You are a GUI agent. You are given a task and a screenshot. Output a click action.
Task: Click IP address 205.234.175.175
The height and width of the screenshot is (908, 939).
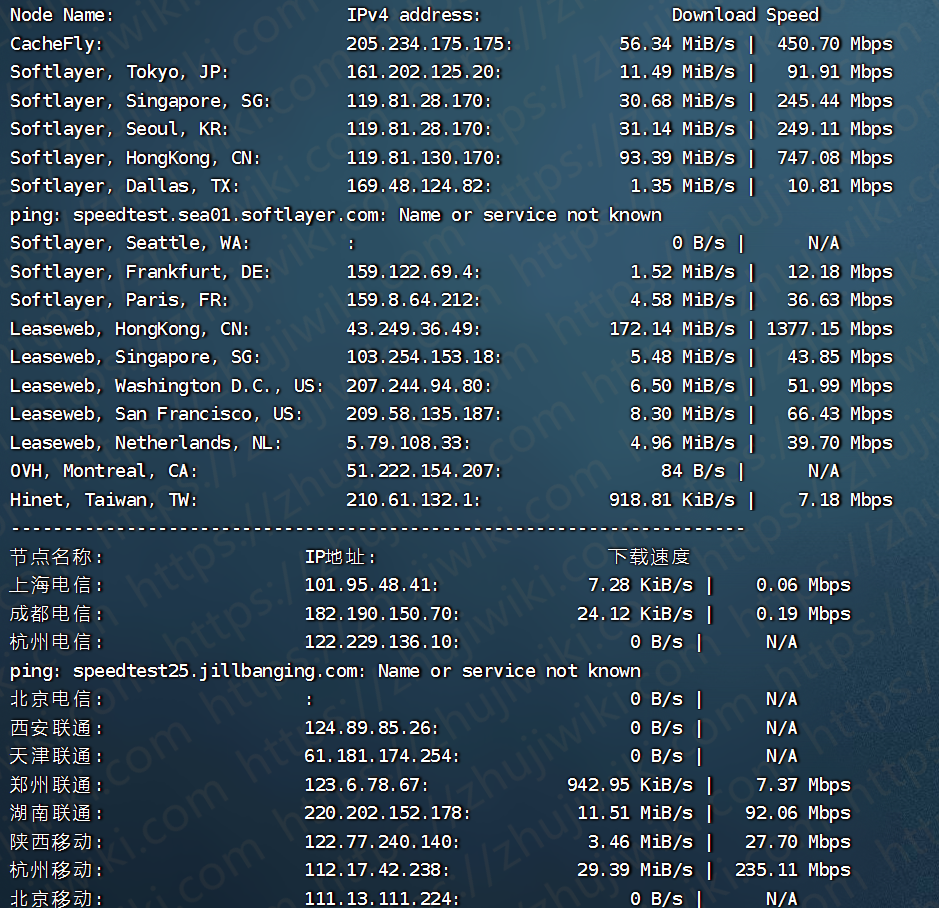(429, 44)
